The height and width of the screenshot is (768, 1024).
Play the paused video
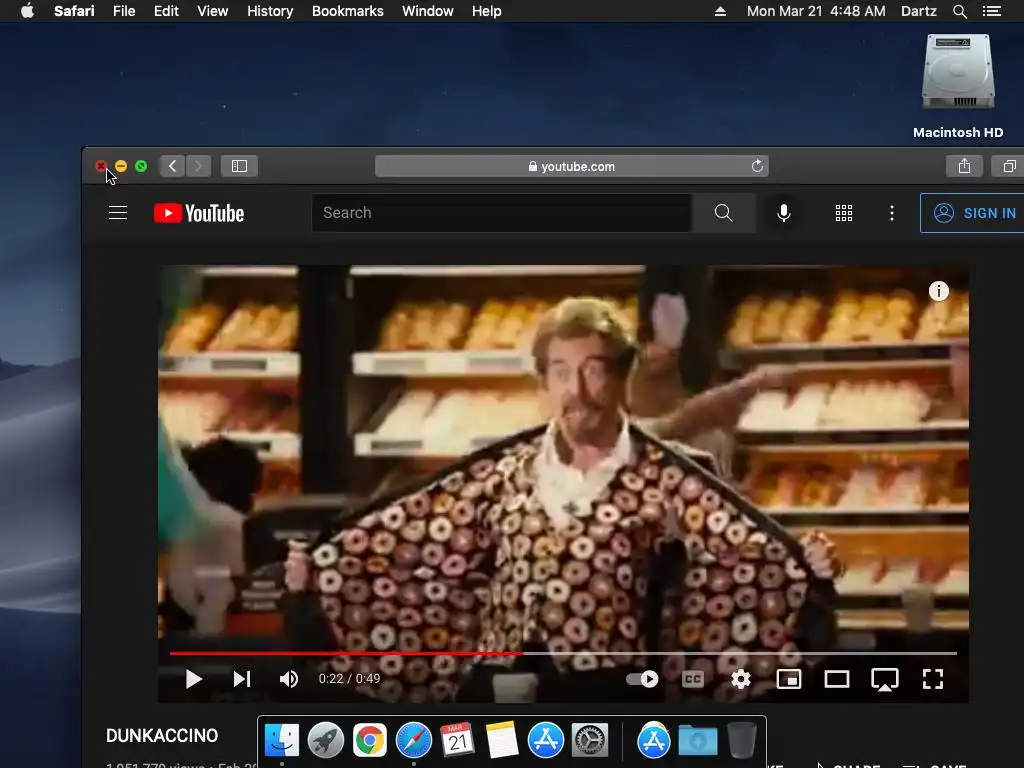[193, 679]
